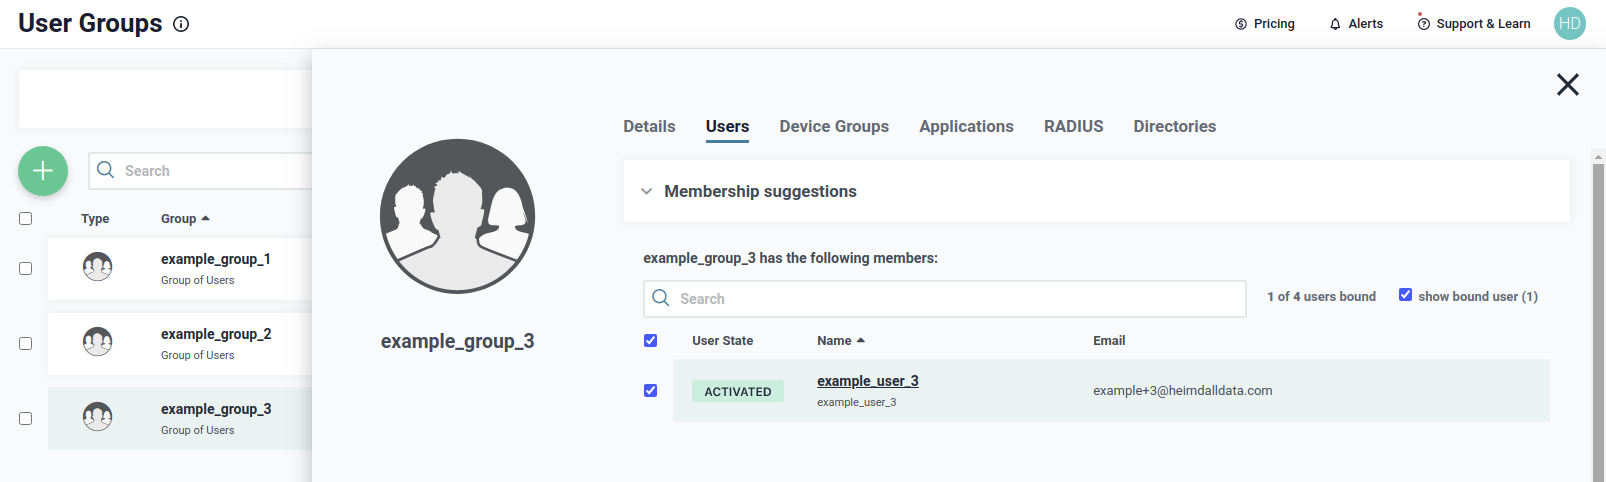Image resolution: width=1606 pixels, height=482 pixels.
Task: Toggle the select all users header checkbox
Action: click(650, 340)
